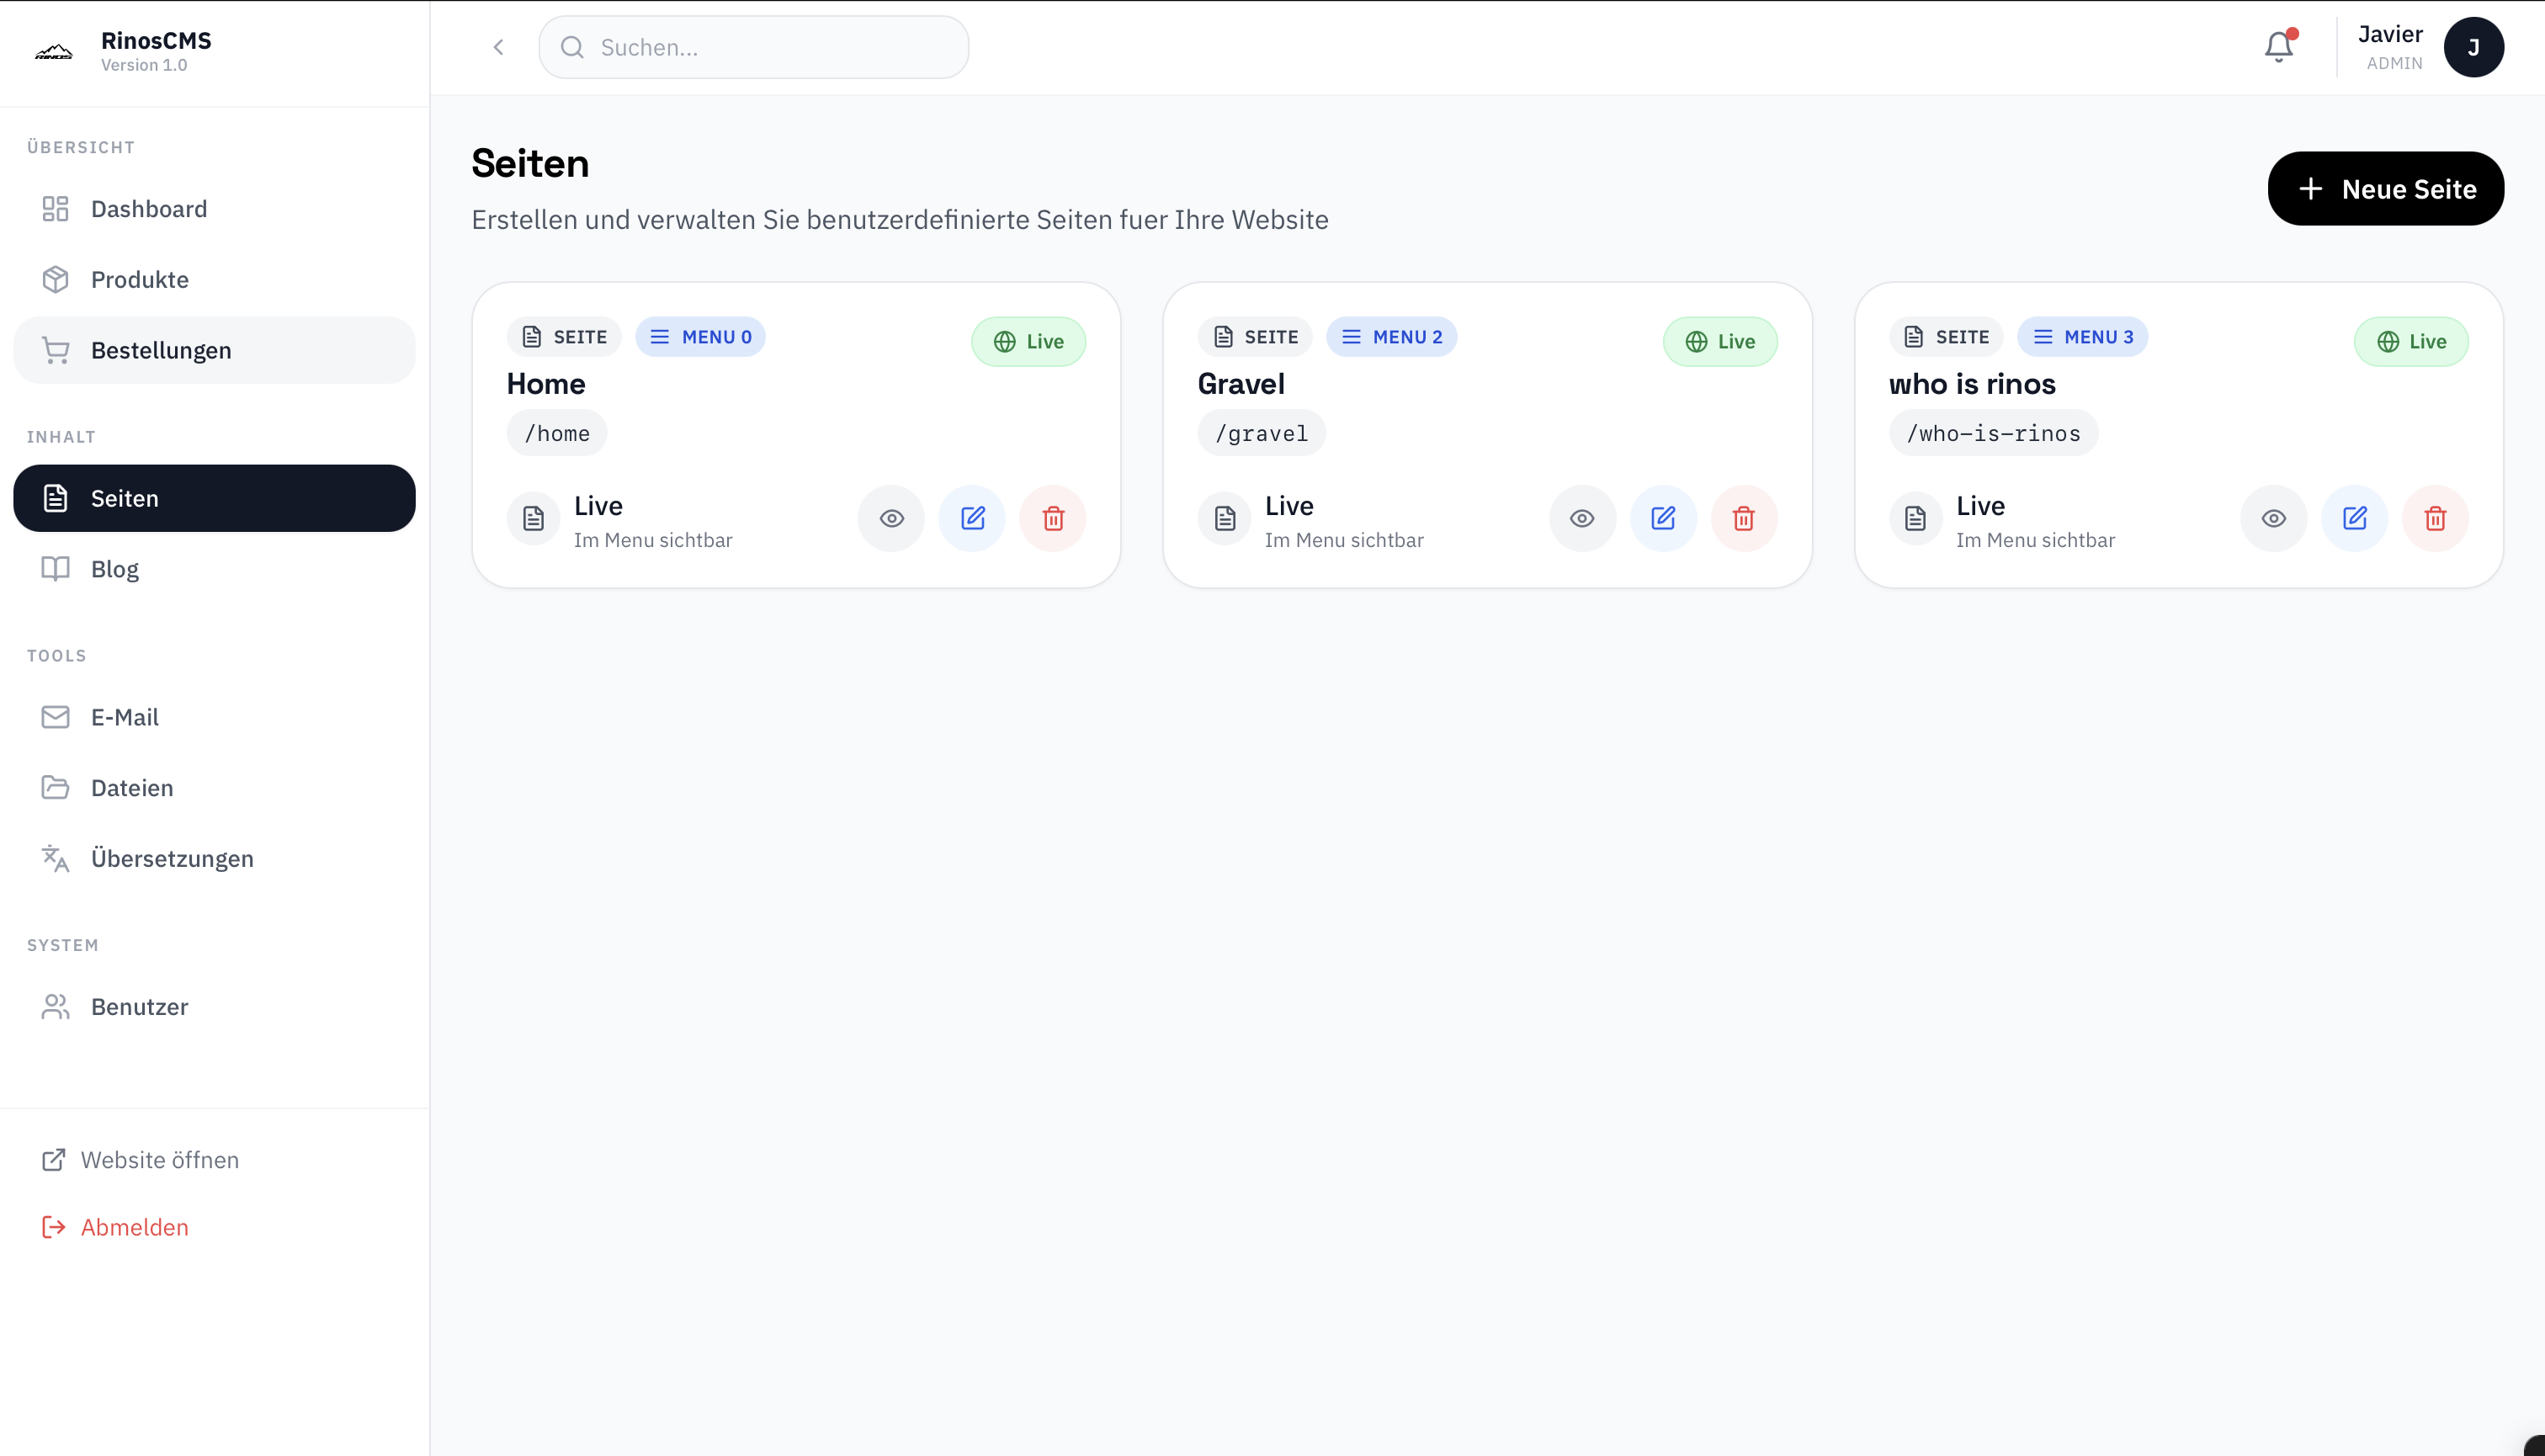Screen dimensions: 2545x1456
Task: Click Website öffnen link
Action: coord(140,1160)
